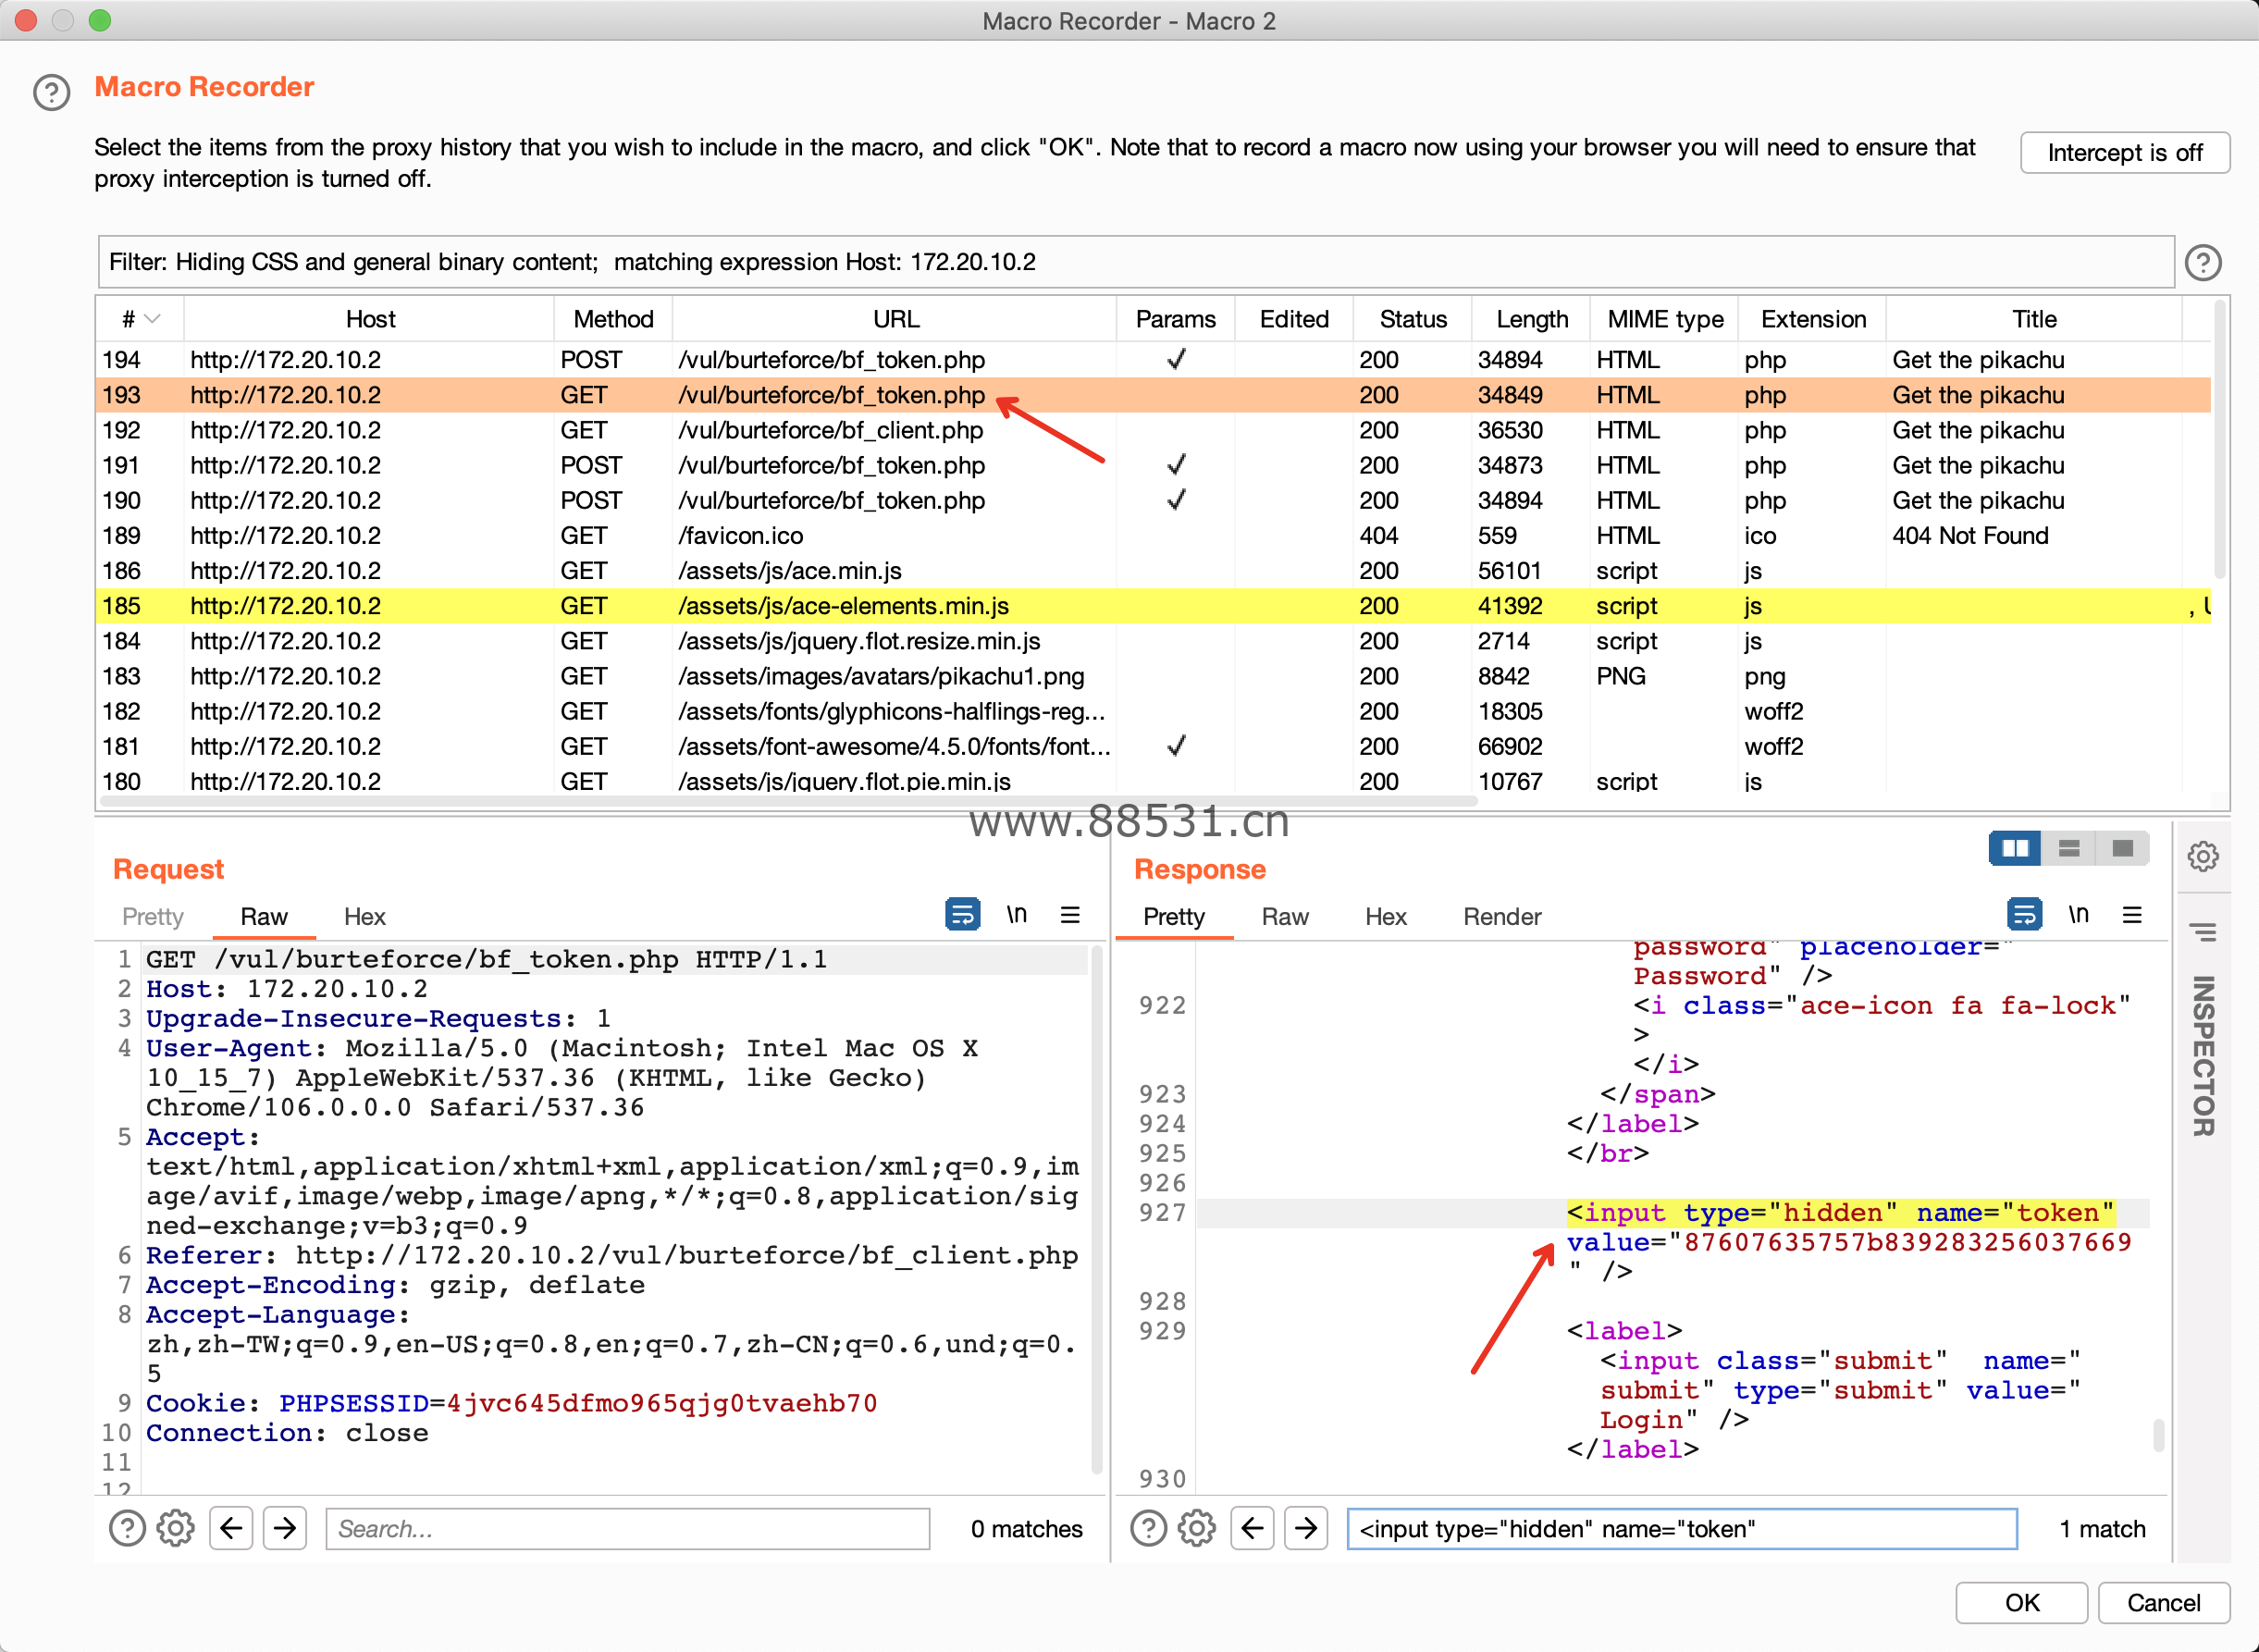Click the highlighted hidden token input line
Viewport: 2259px width, 1652px height.
click(x=1840, y=1213)
